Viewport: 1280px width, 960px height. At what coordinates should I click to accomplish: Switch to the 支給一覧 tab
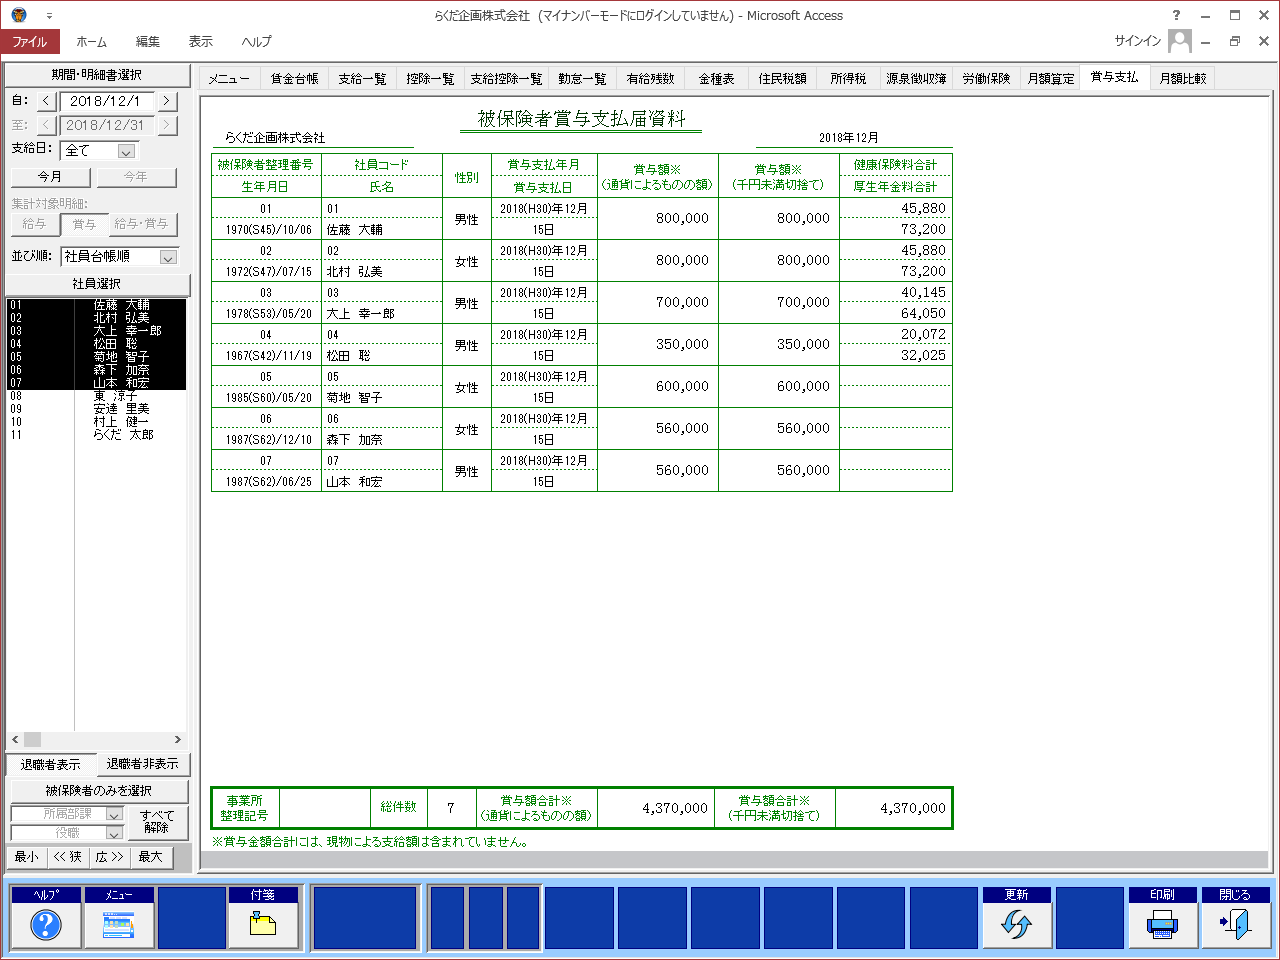click(362, 78)
